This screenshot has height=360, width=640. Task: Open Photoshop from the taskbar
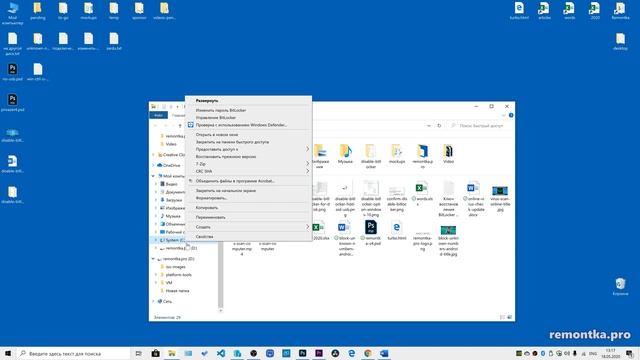tap(302, 353)
